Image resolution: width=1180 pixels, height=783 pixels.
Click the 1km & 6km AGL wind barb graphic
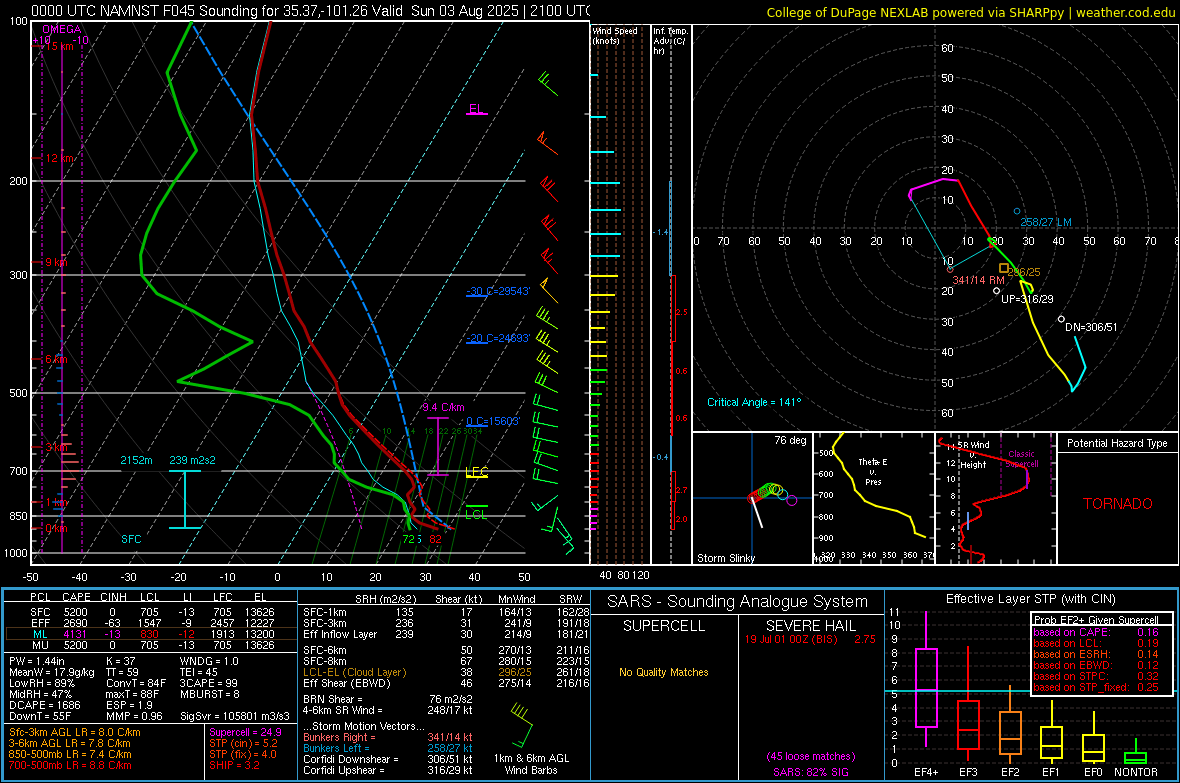521,723
